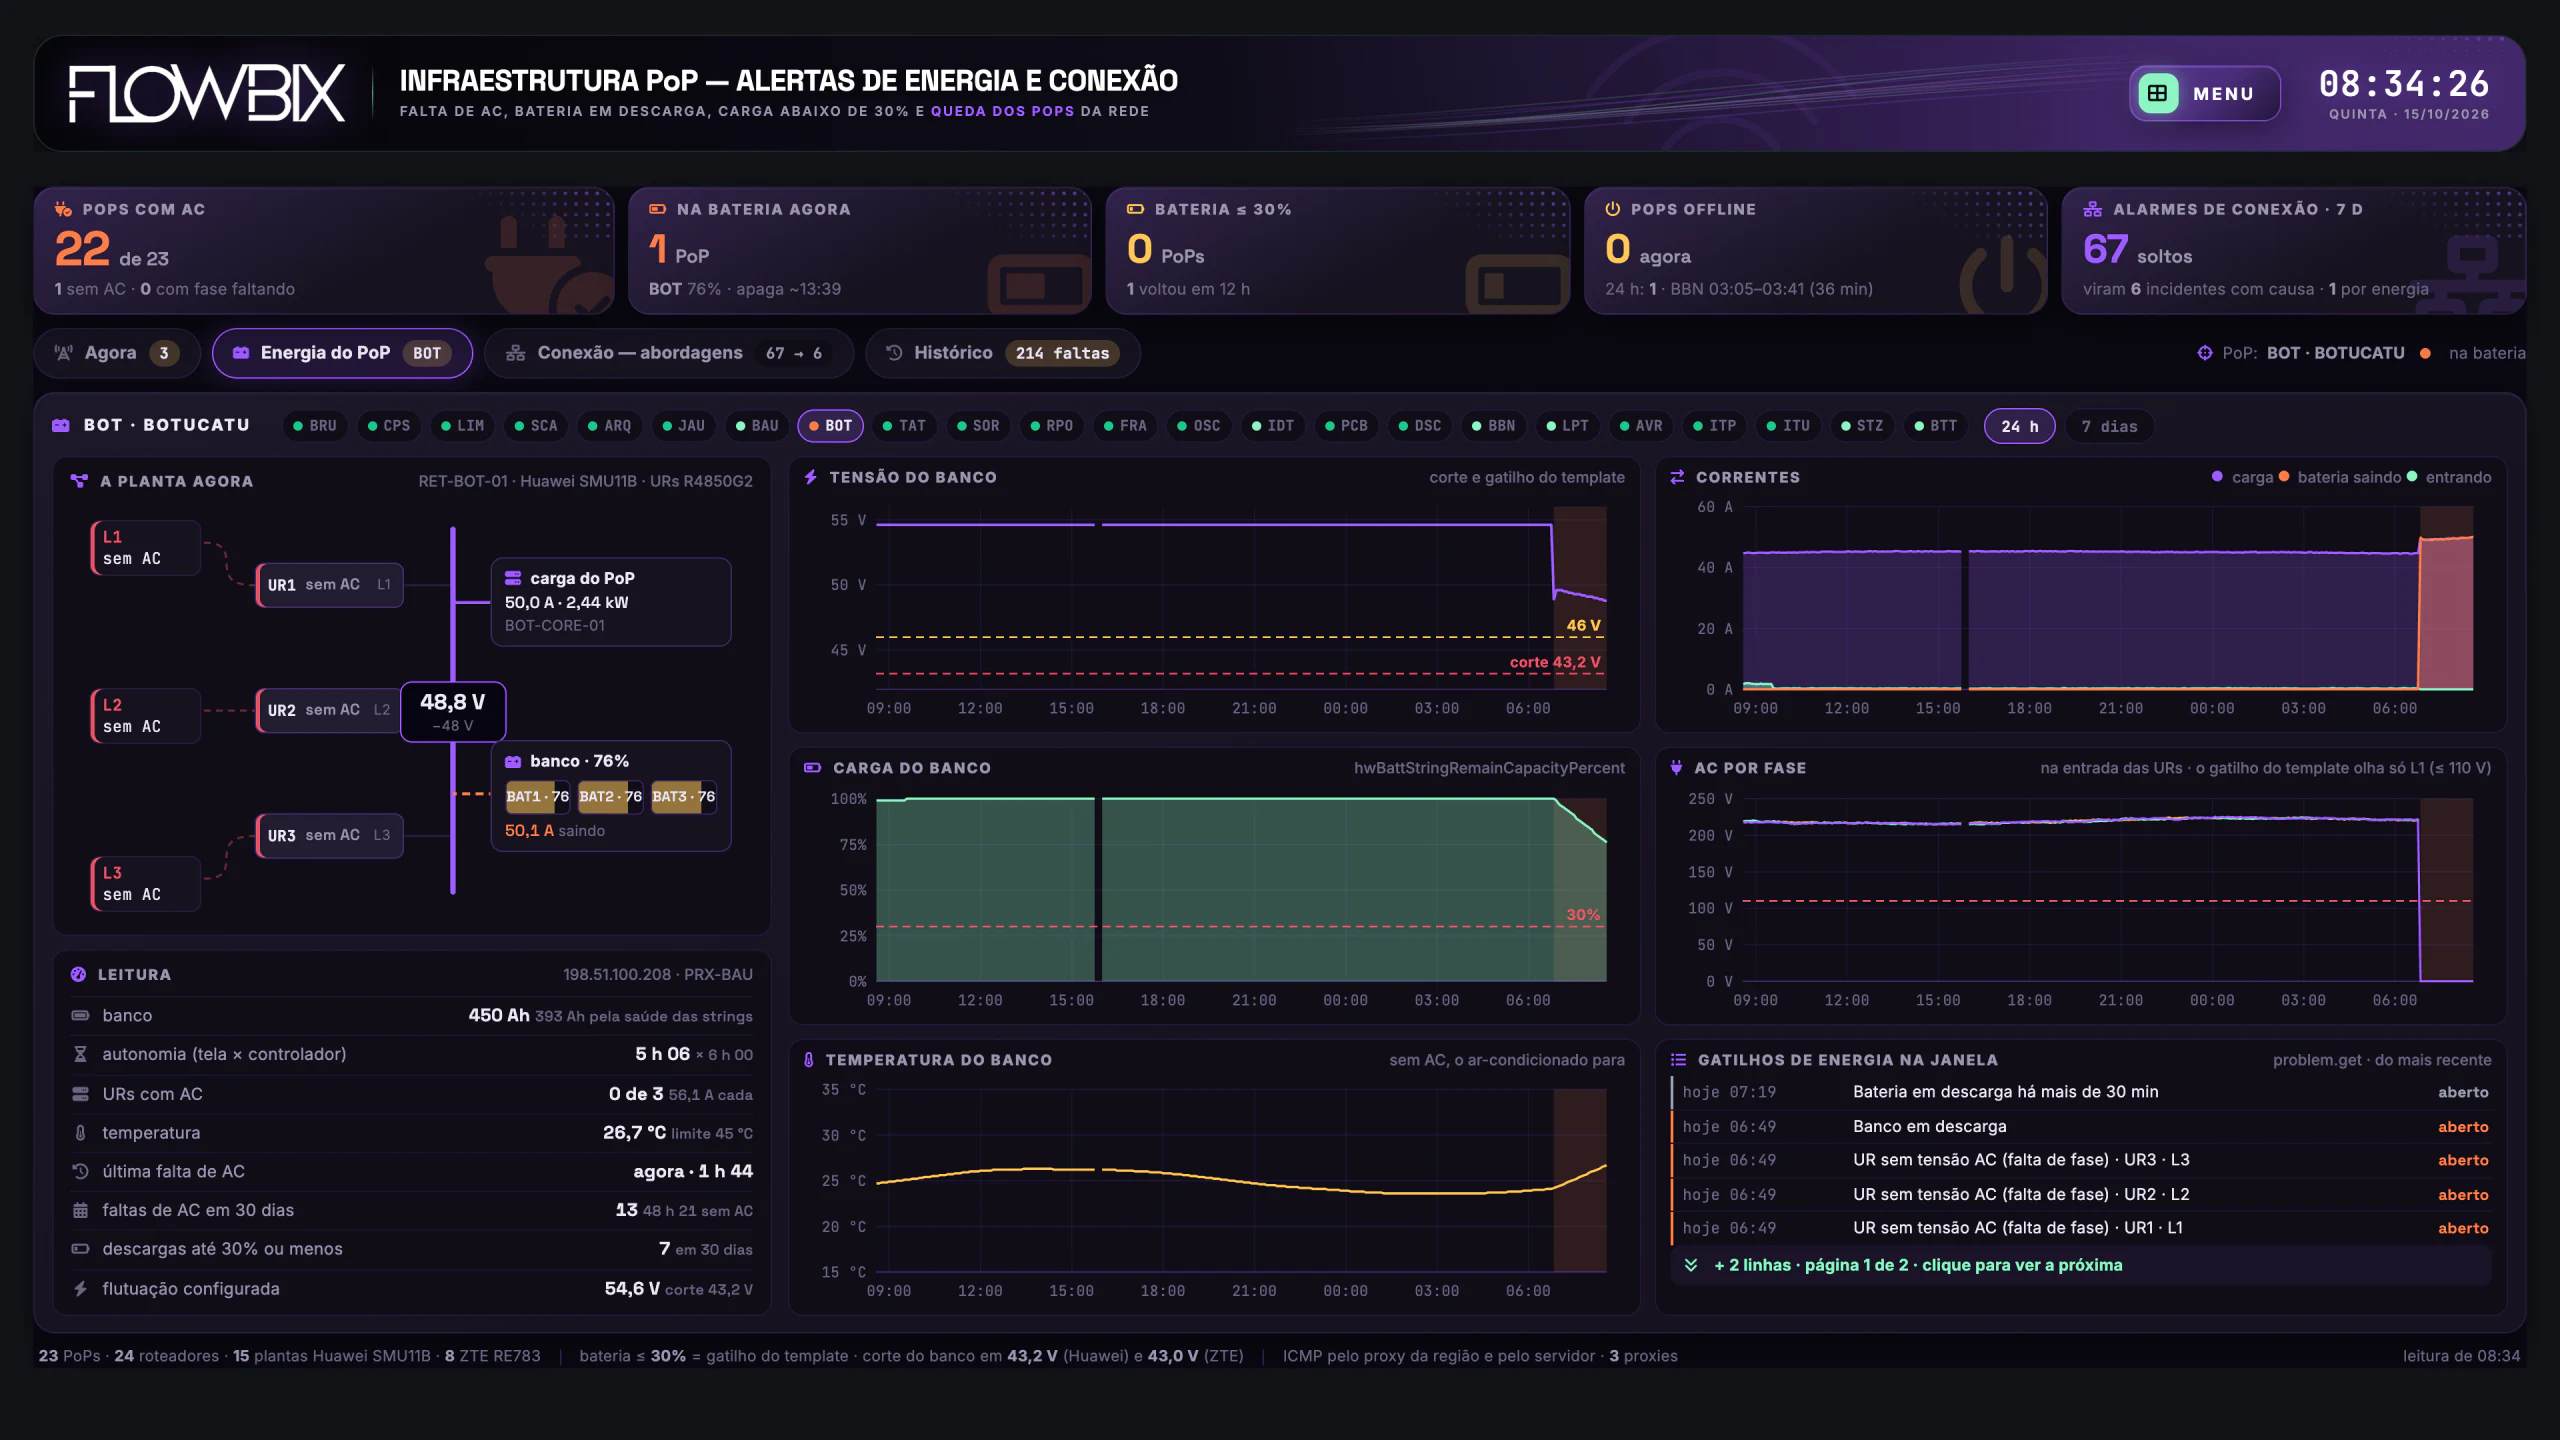Click the arrows icon of CORRENTES panel

(x=1677, y=477)
